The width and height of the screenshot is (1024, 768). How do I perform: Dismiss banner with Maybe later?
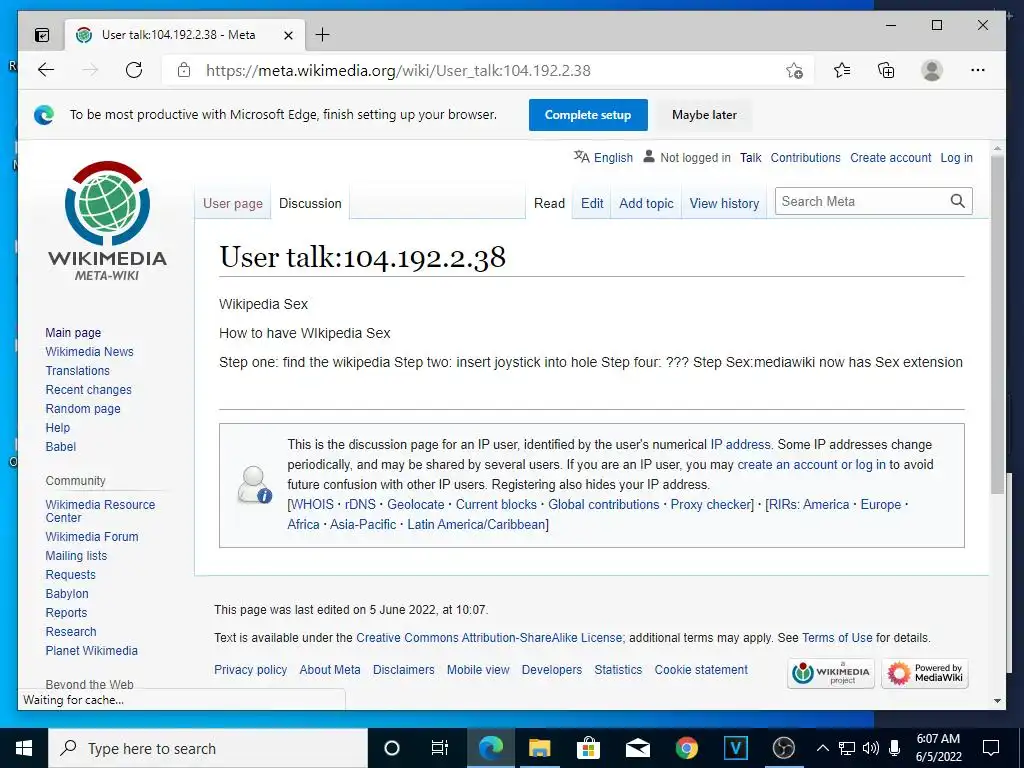click(704, 115)
